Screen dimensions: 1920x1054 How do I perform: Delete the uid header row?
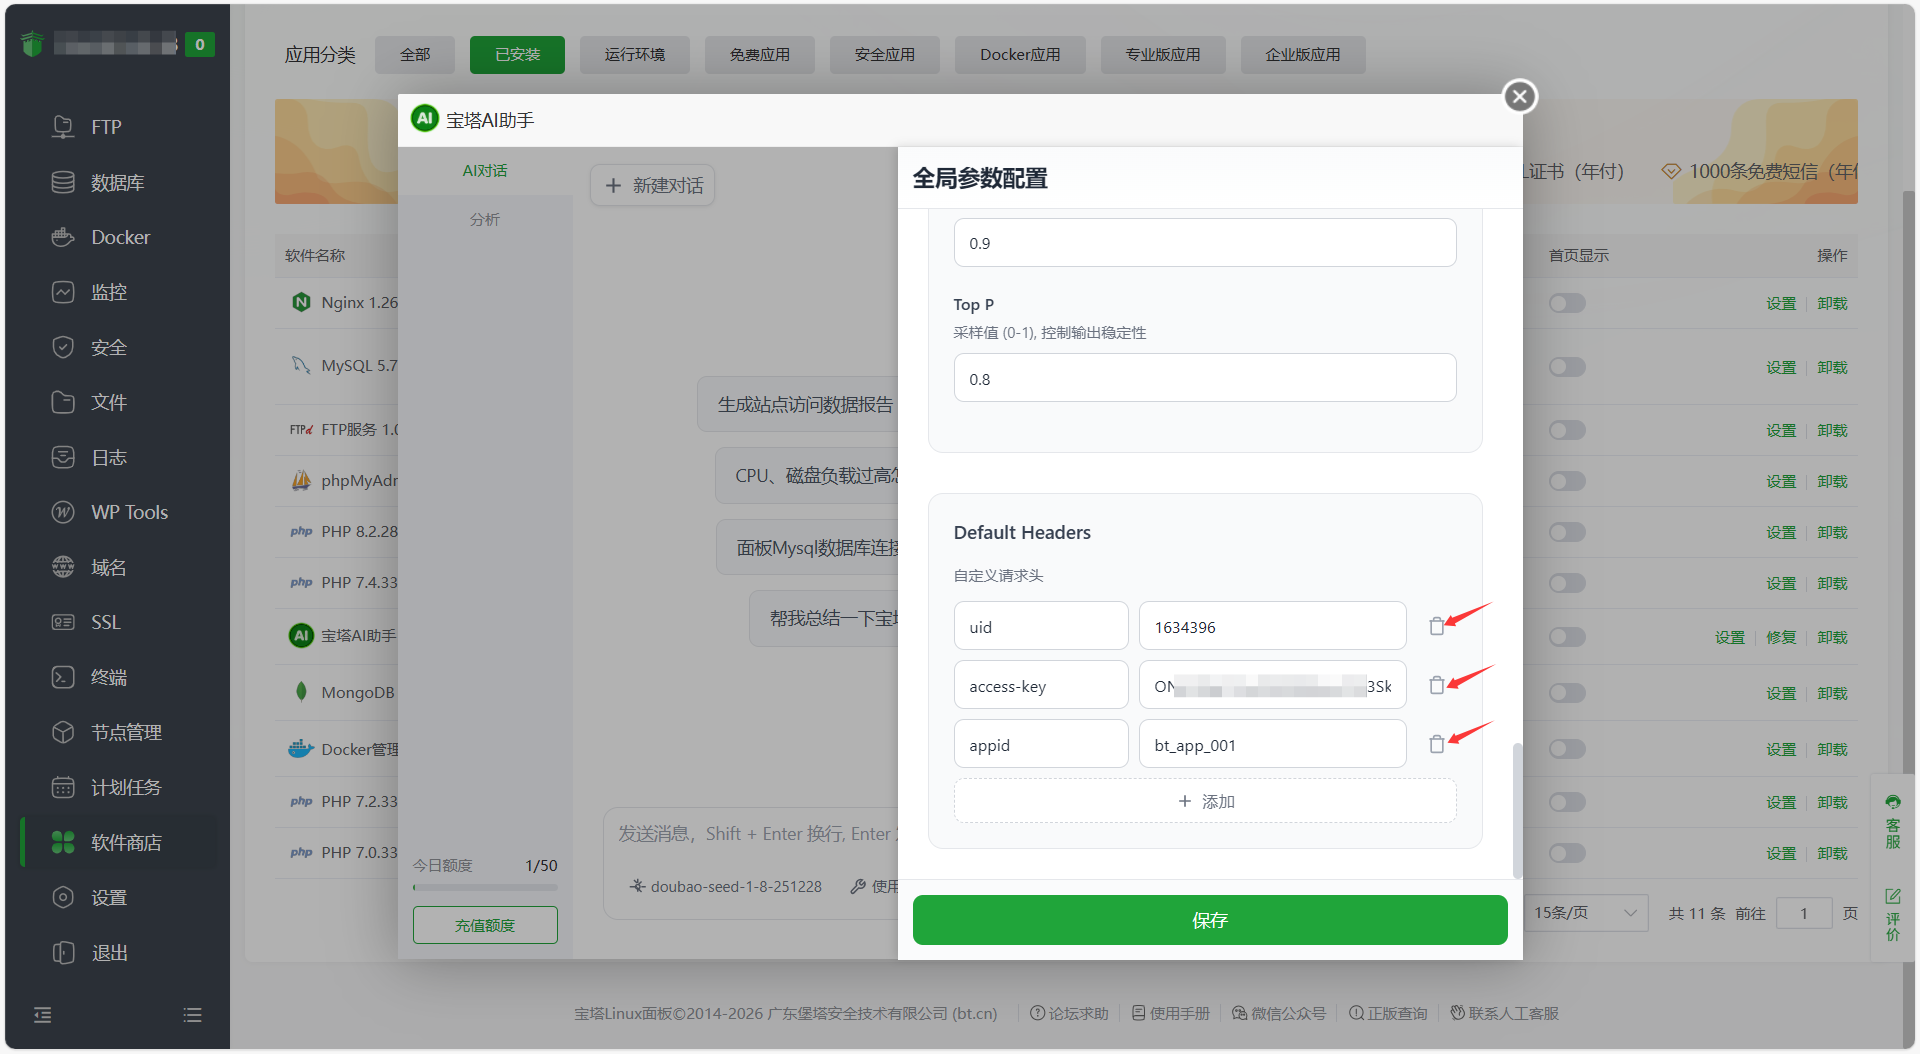tap(1436, 627)
